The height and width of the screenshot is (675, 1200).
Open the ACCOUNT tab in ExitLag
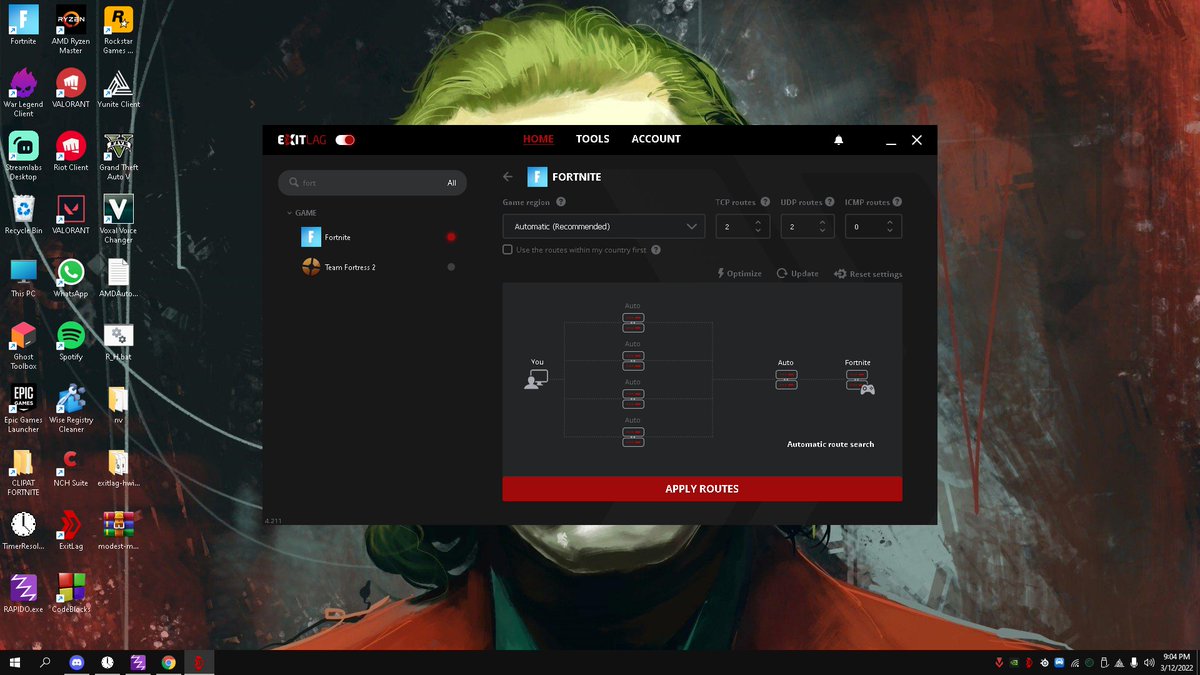tap(656, 140)
